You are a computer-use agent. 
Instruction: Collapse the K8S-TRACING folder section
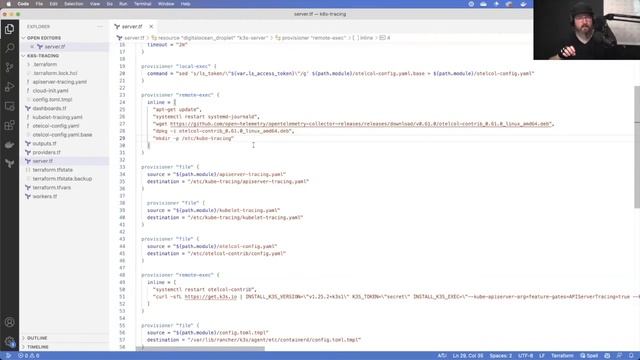[43, 56]
